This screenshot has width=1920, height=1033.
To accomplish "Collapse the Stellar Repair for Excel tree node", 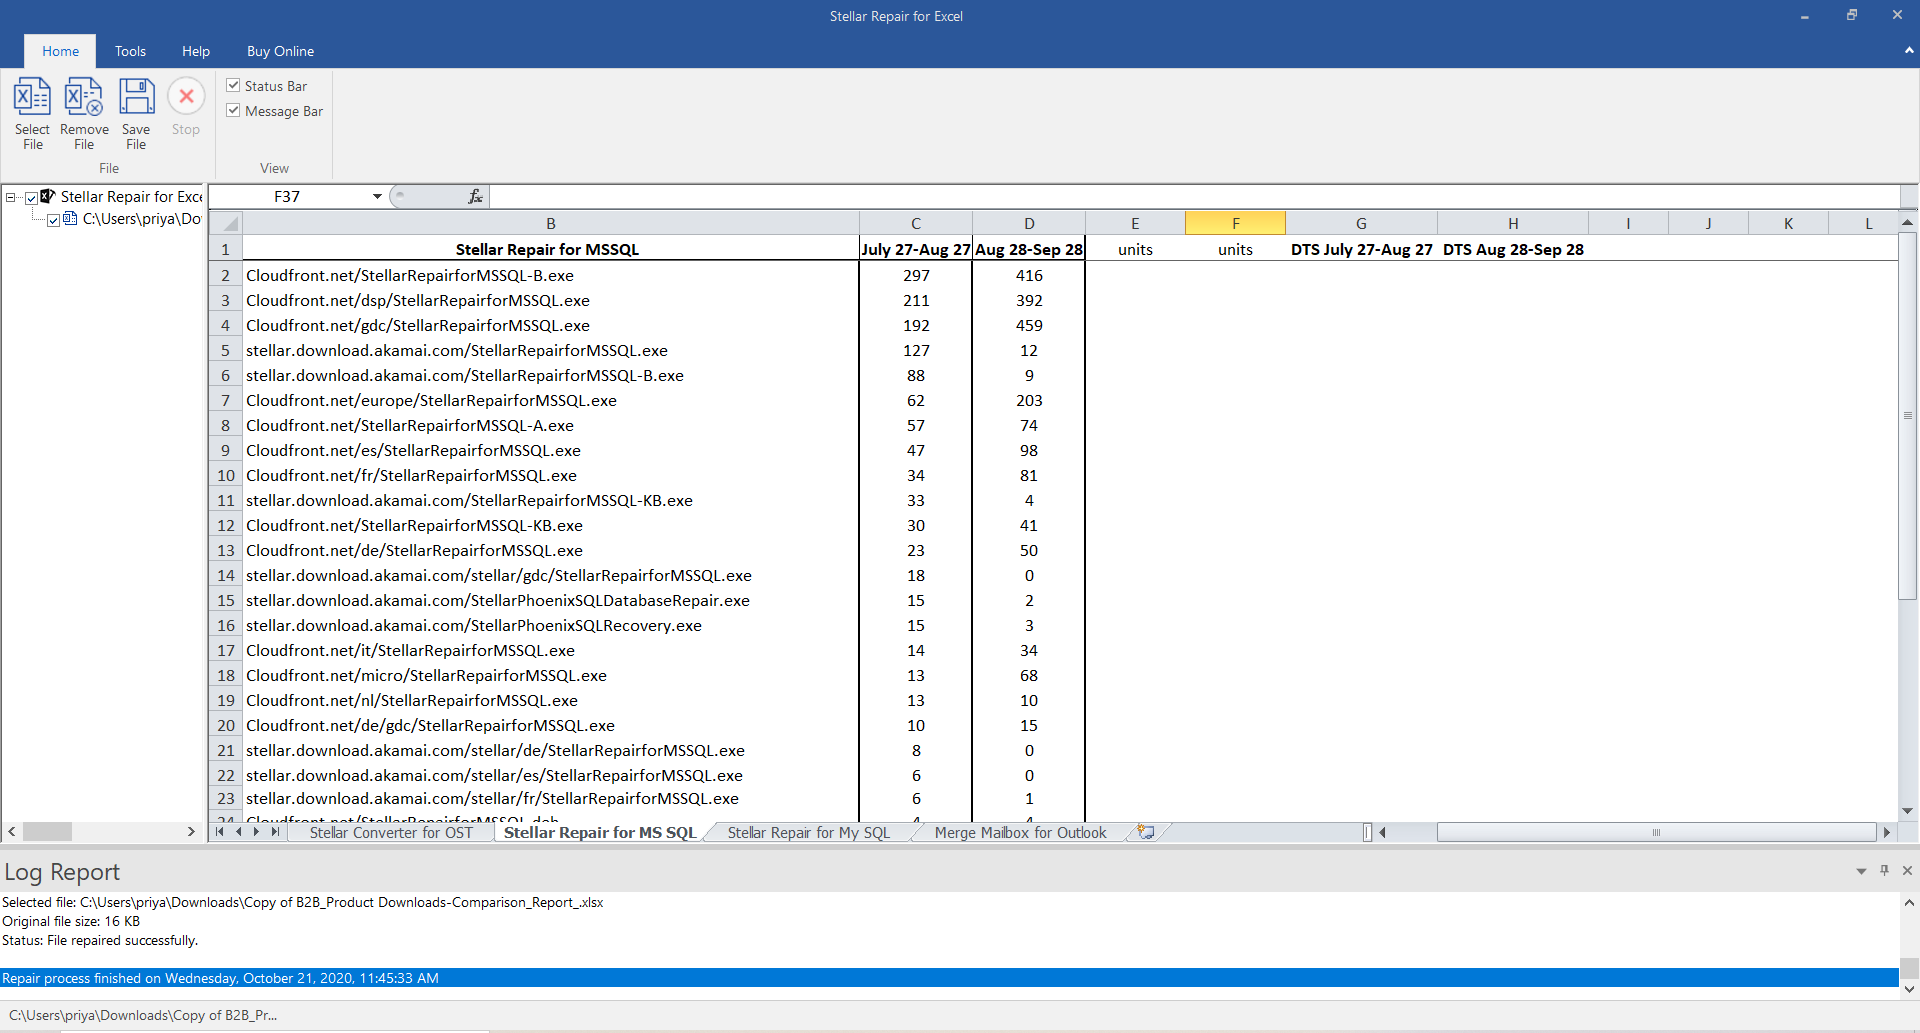I will point(11,197).
